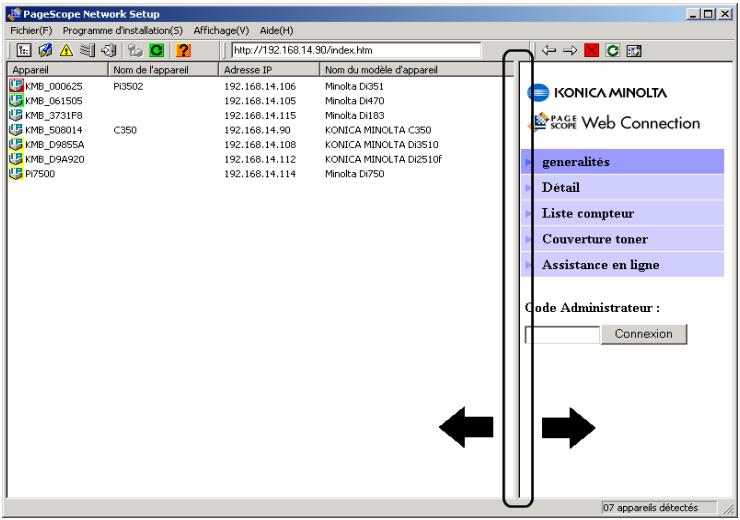Click the import arrow toolbar icon

(109, 50)
